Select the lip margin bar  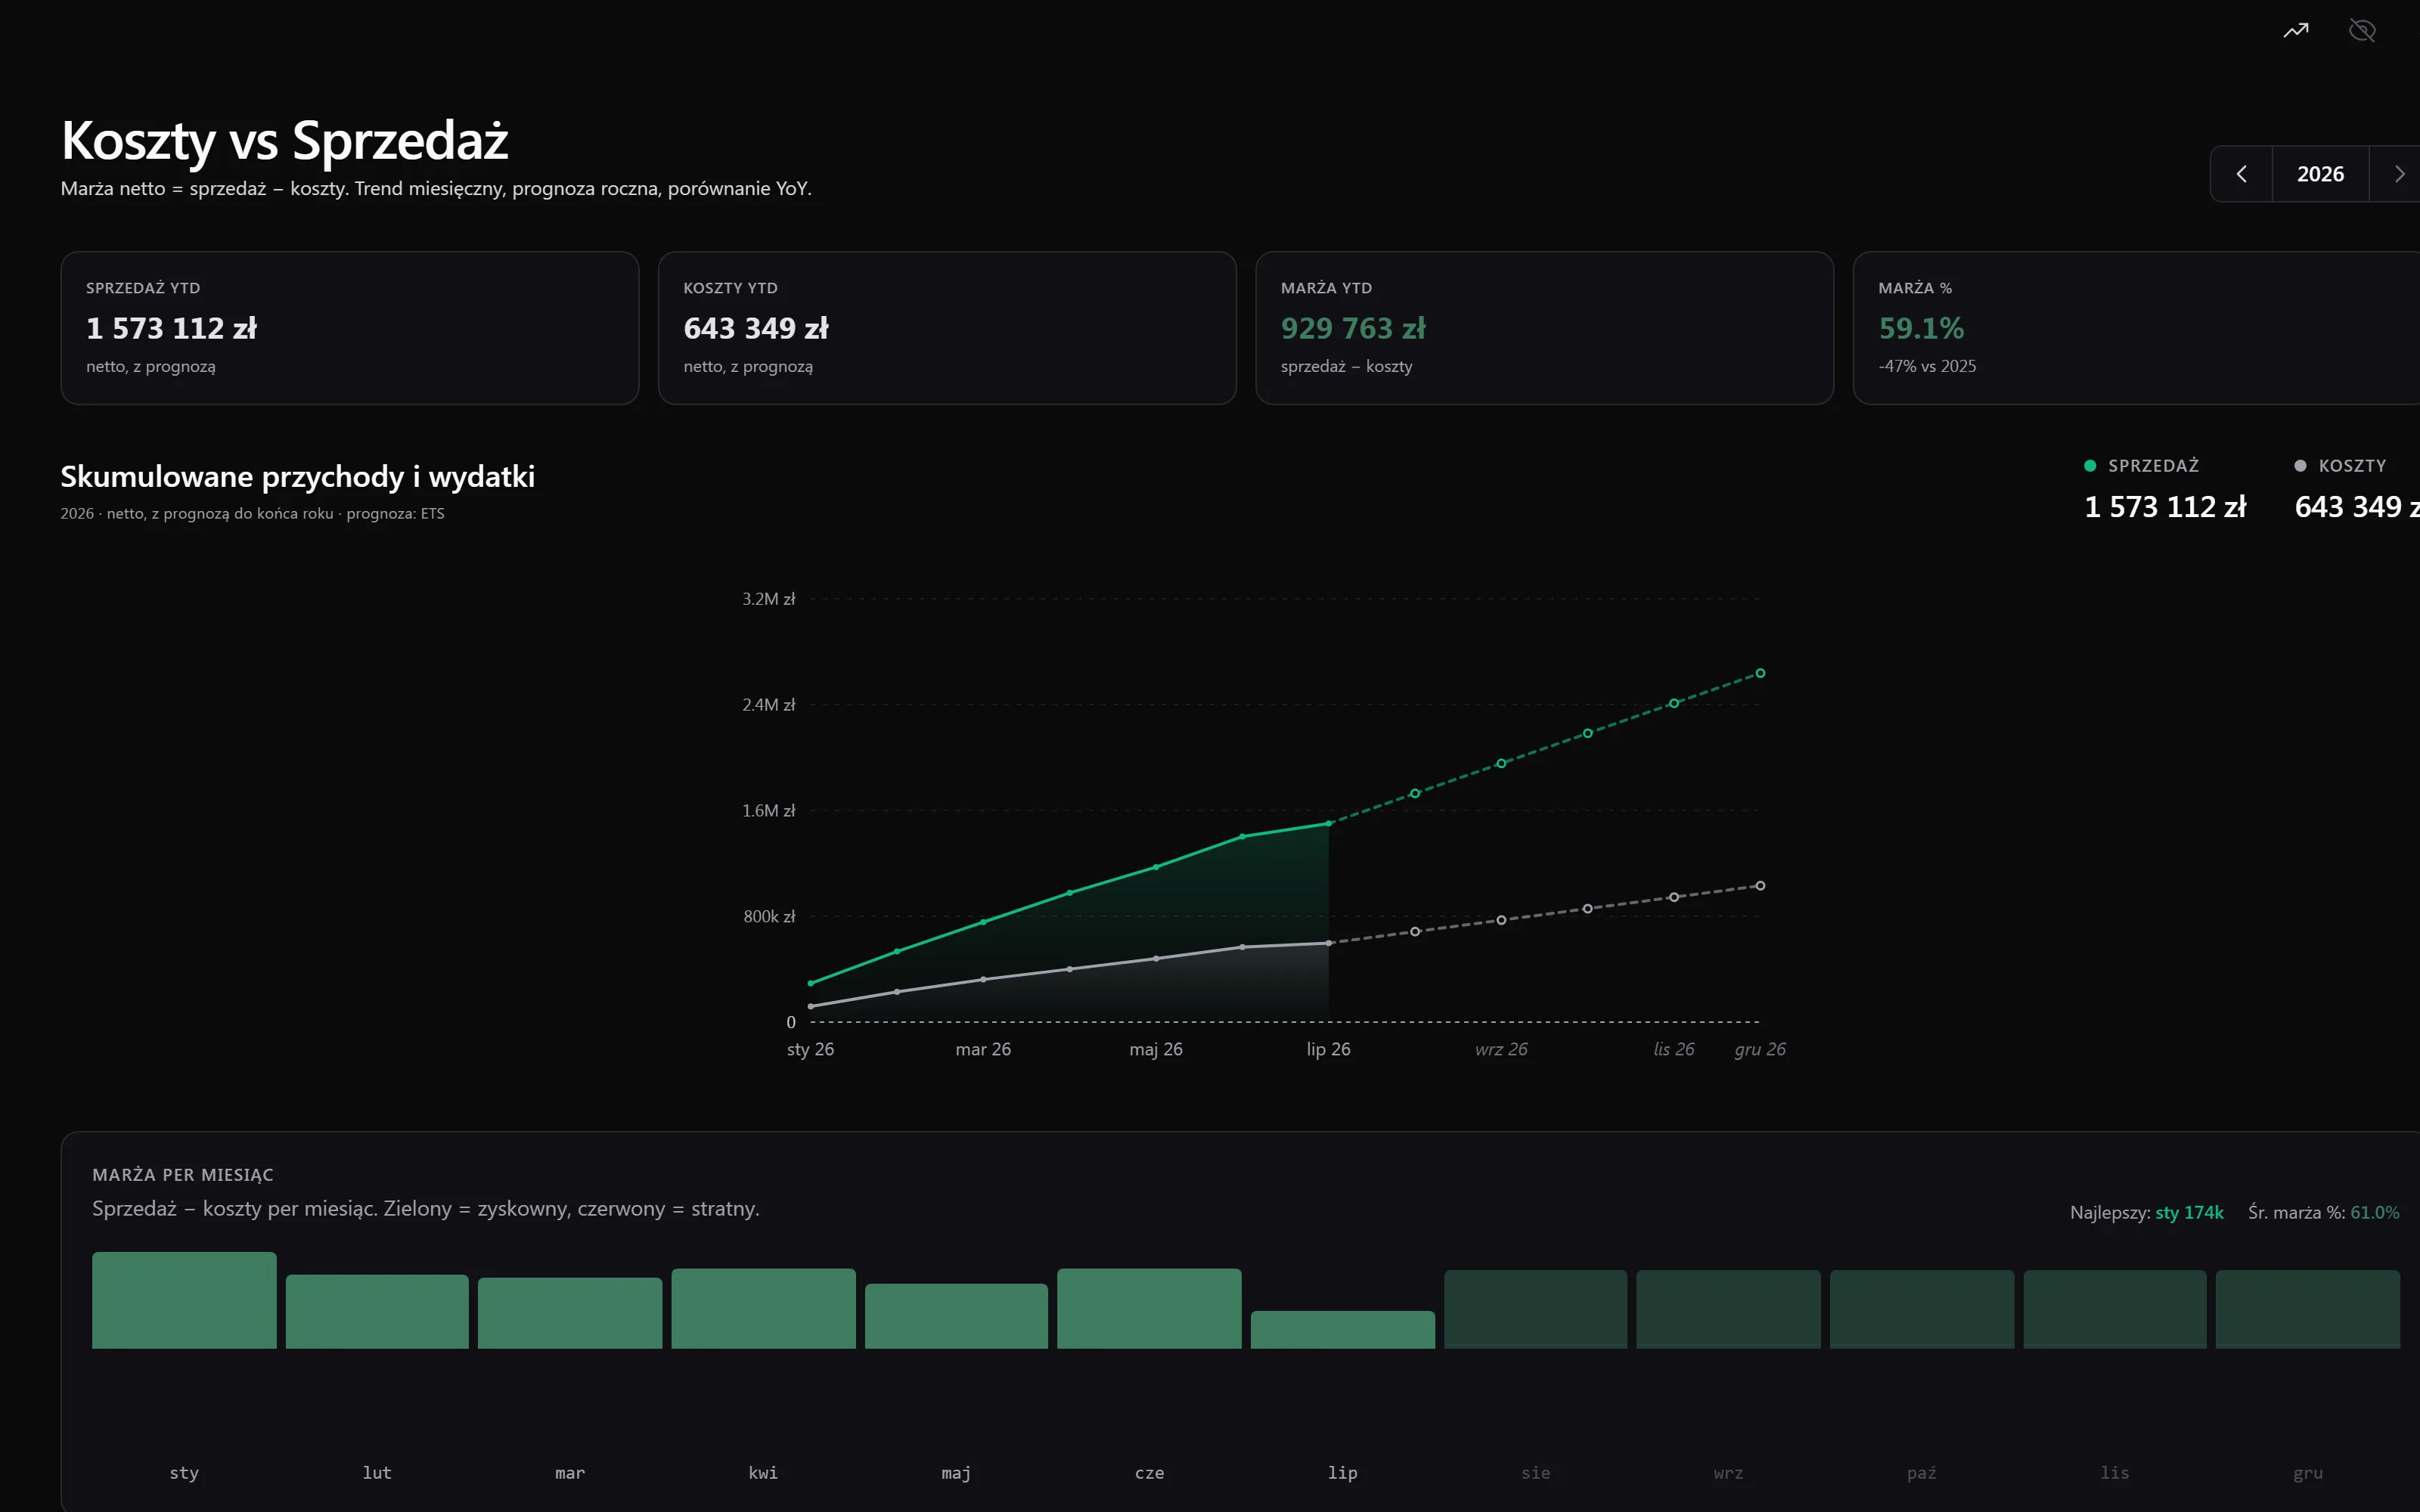pos(1343,1330)
